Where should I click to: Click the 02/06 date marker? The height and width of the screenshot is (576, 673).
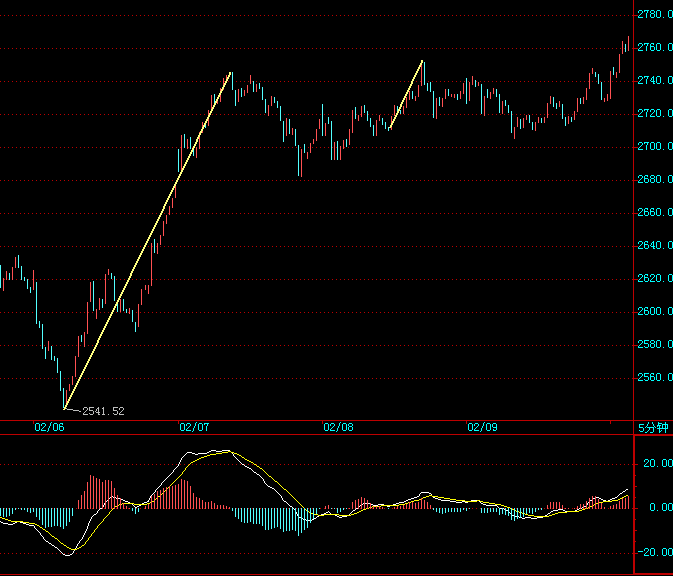point(49,427)
